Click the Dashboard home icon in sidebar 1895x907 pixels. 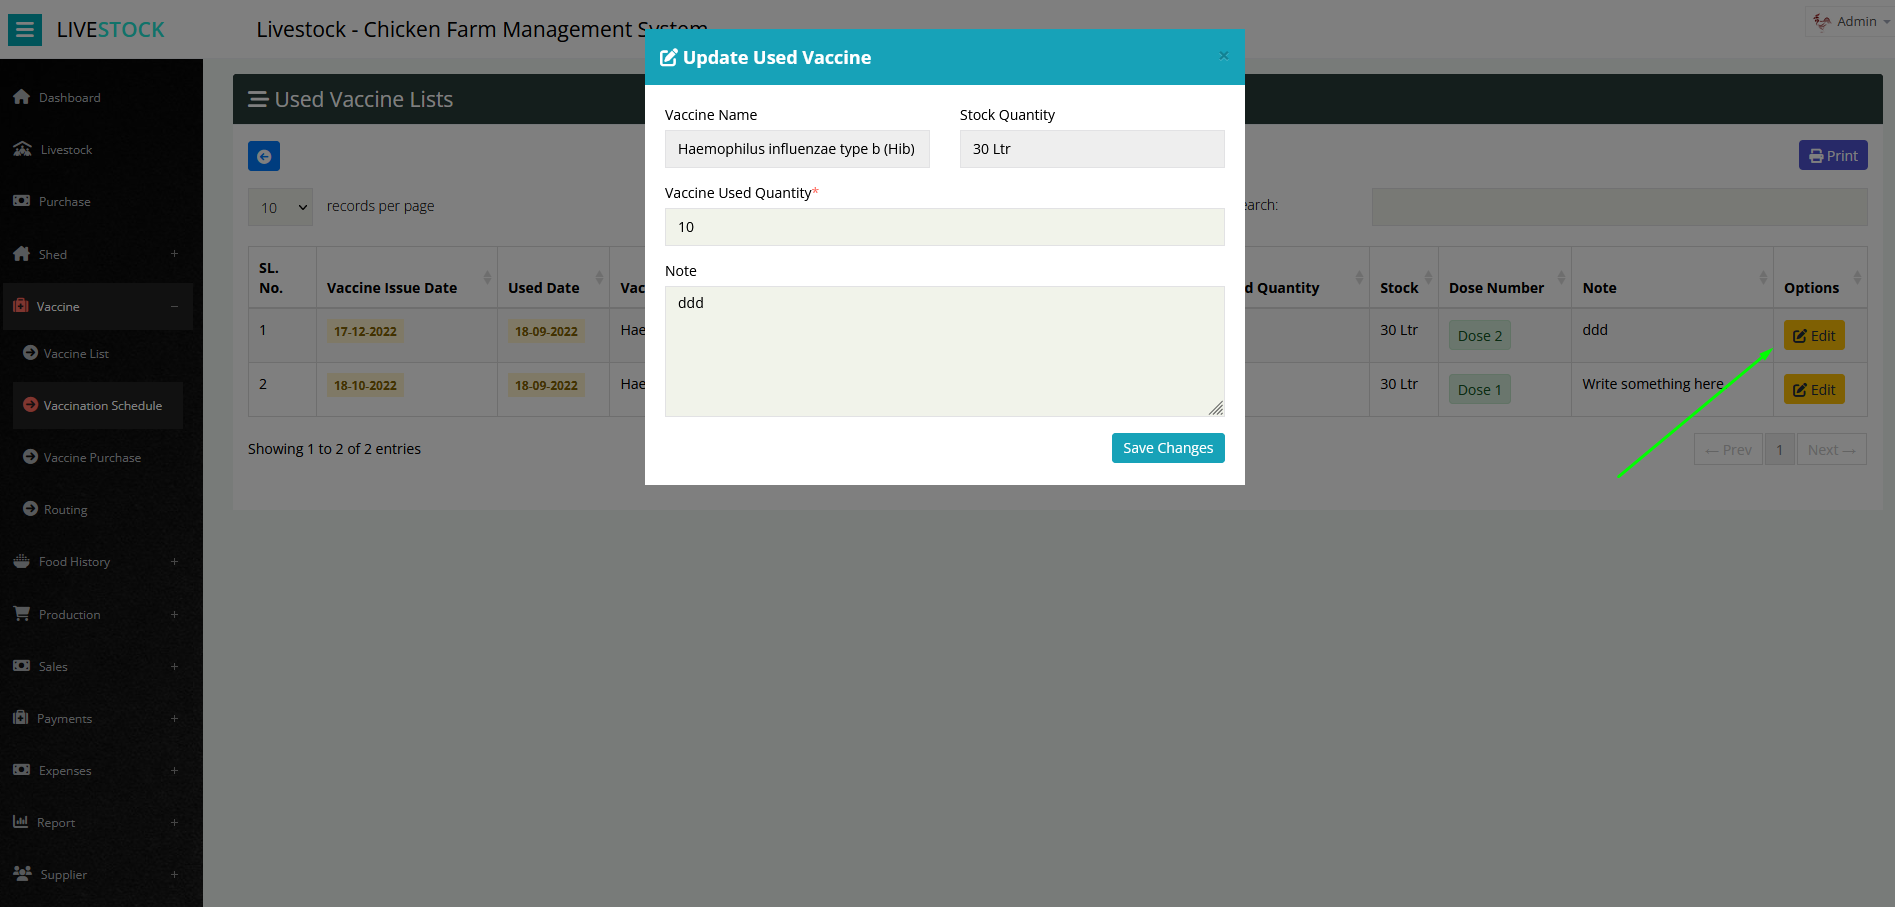tap(21, 97)
